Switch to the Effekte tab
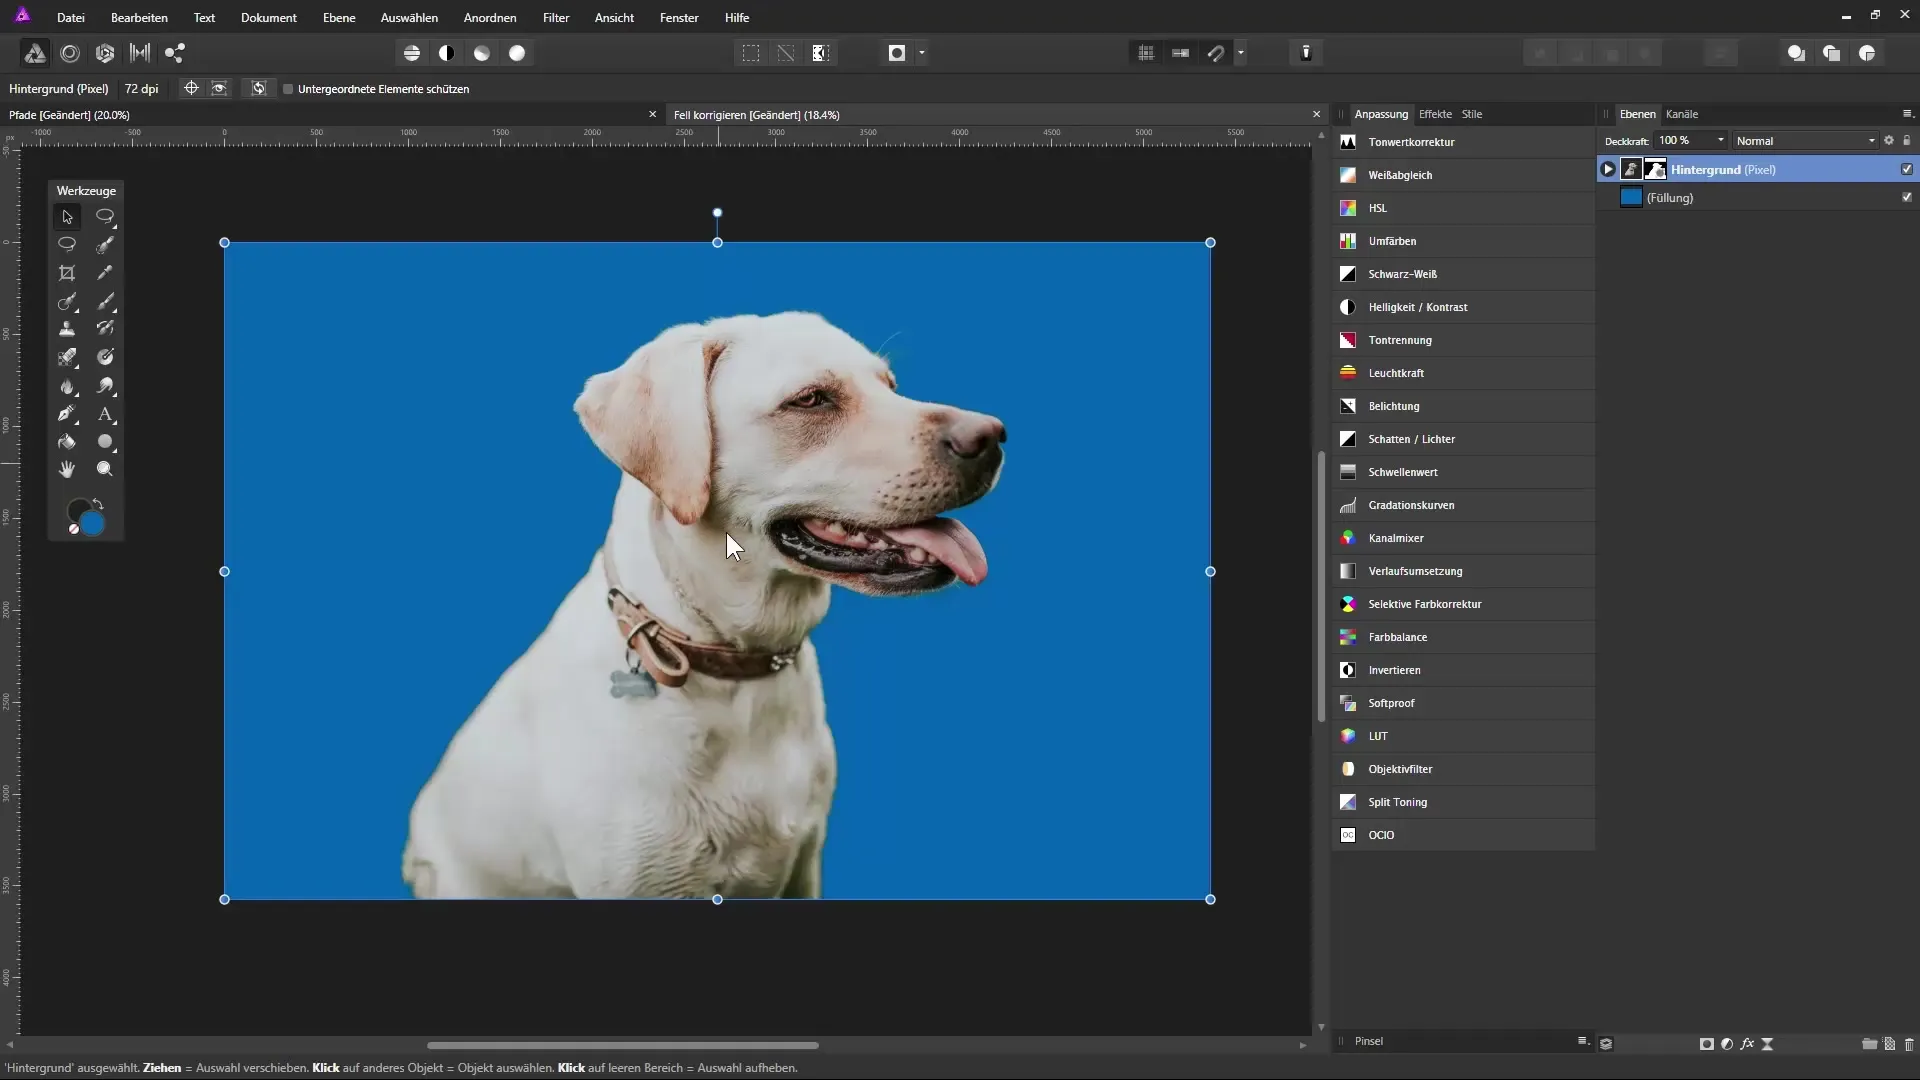The height and width of the screenshot is (1080, 1920). pos(1435,114)
